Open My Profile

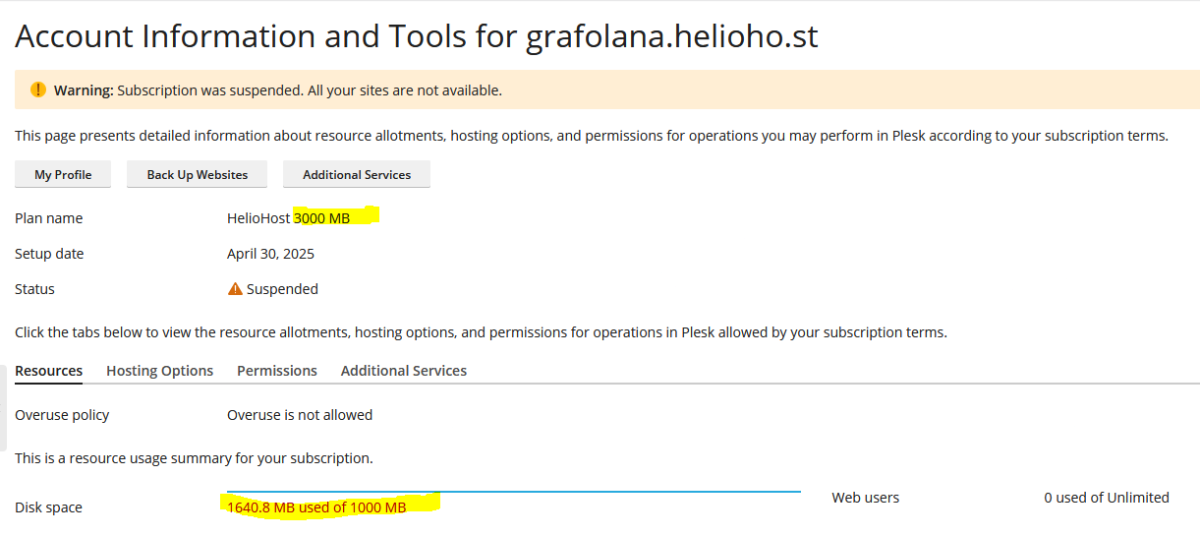(63, 174)
